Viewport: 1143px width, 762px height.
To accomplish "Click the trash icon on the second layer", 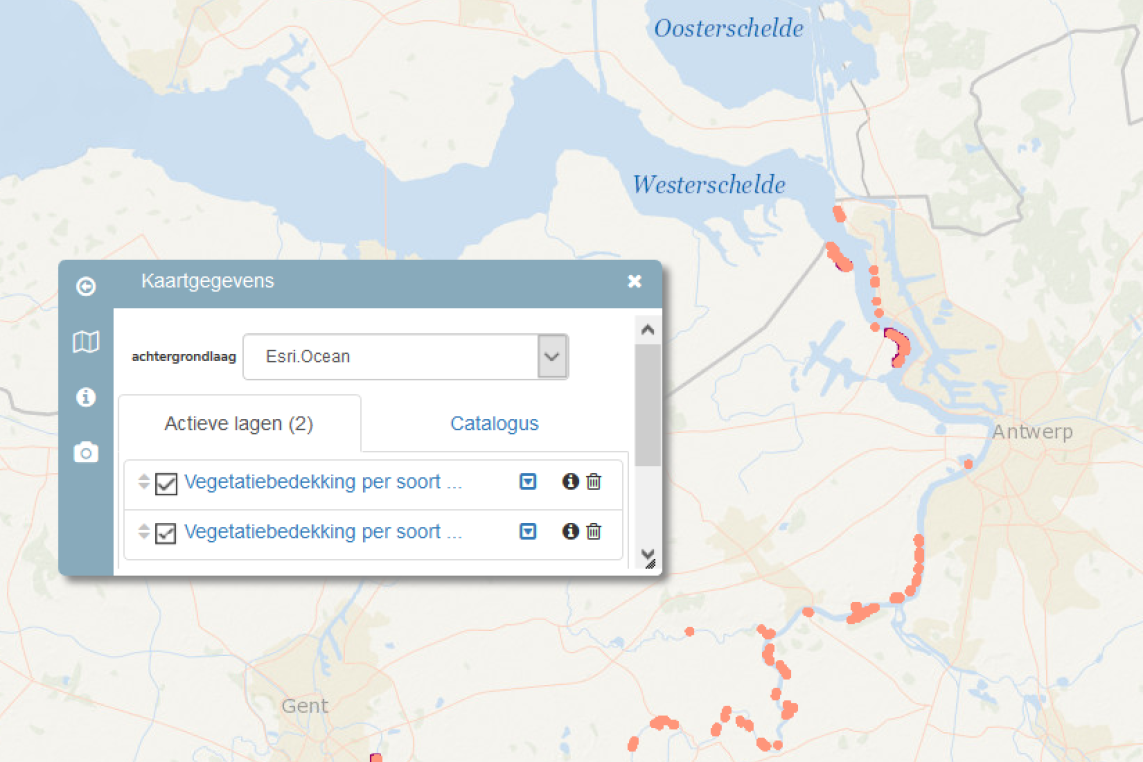I will (593, 531).
